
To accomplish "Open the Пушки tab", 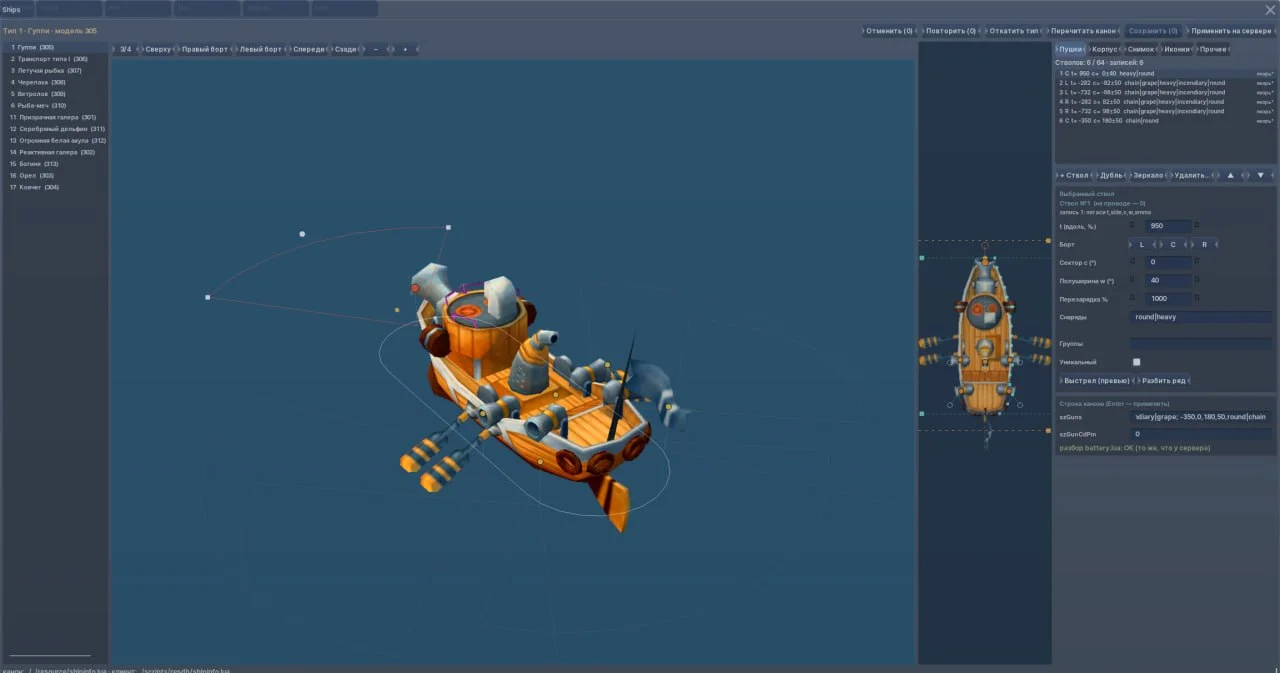I will click(x=1070, y=49).
